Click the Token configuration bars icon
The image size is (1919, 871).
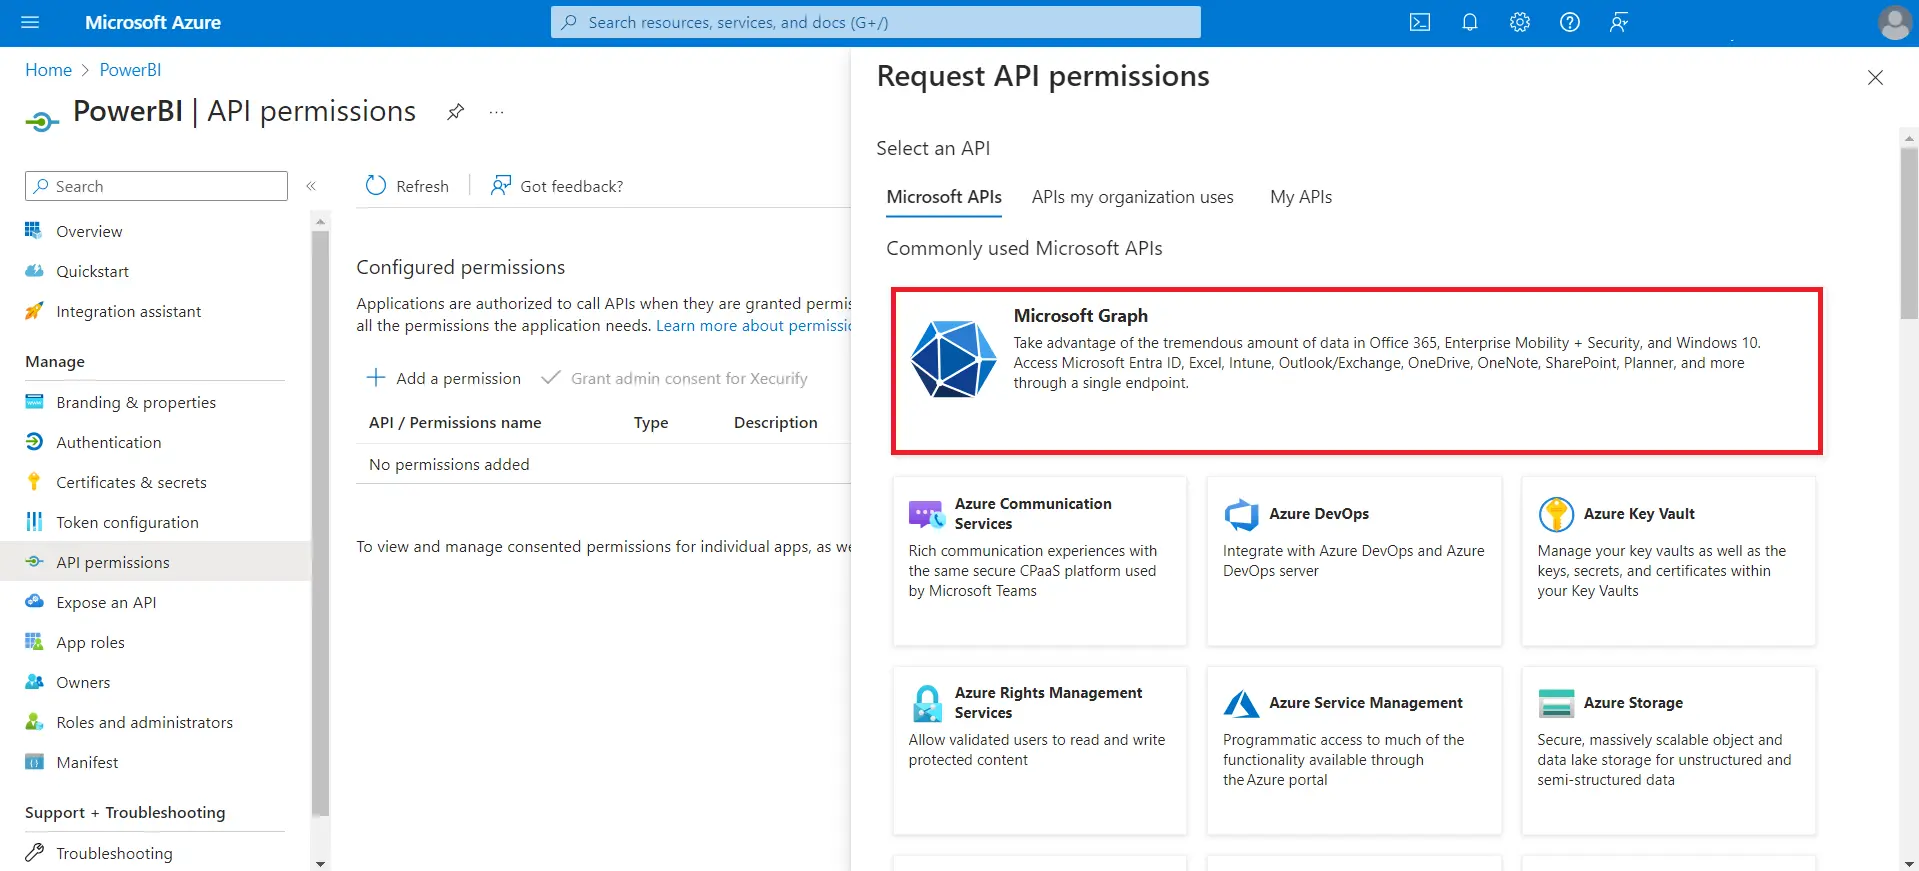tap(34, 522)
